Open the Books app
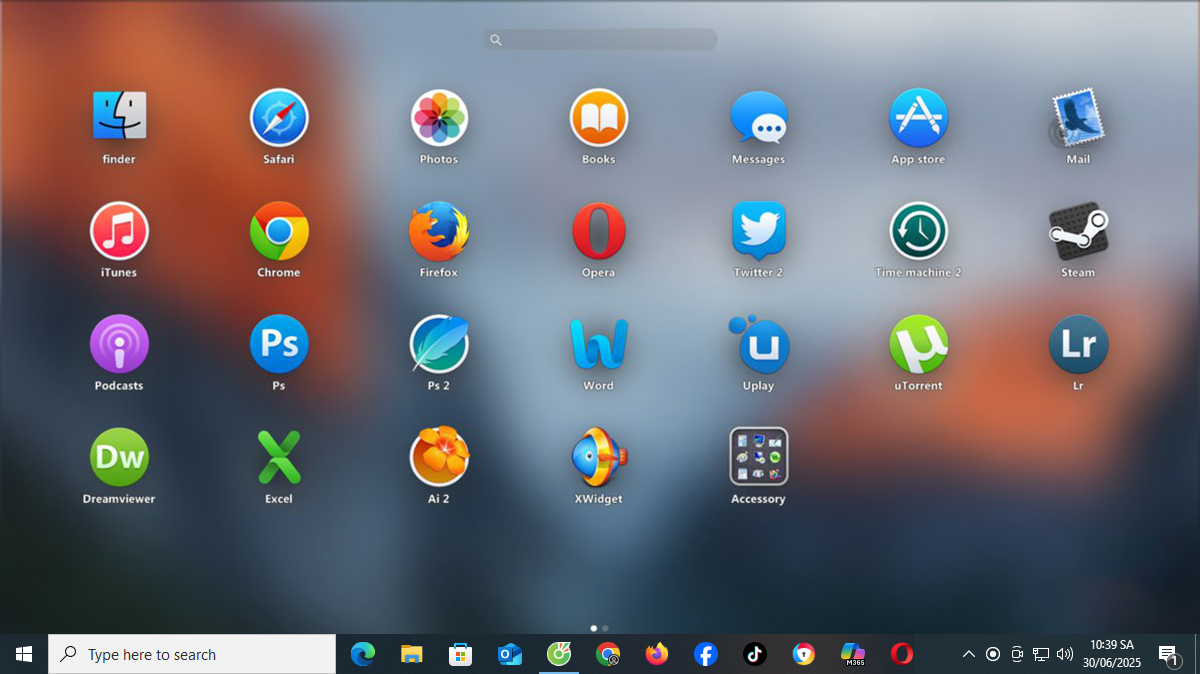This screenshot has width=1200, height=674. tap(599, 117)
